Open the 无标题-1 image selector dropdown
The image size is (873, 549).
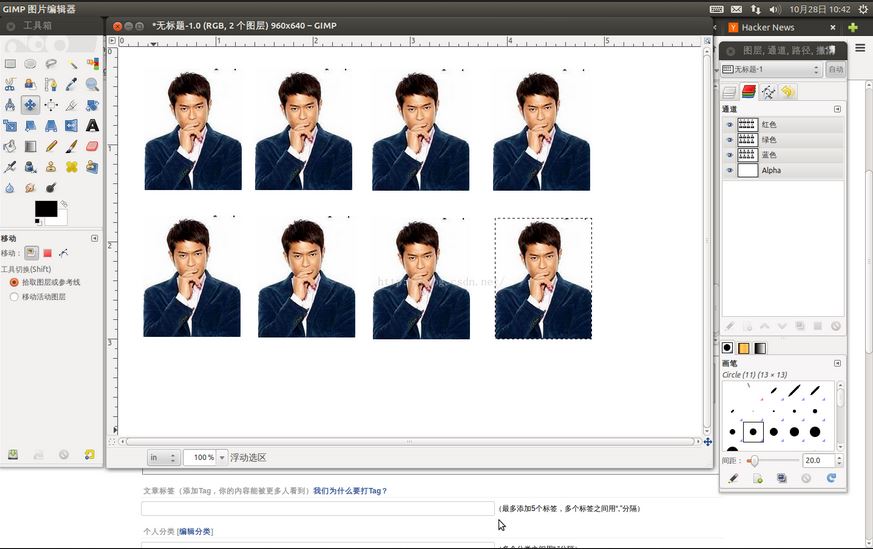tap(772, 69)
